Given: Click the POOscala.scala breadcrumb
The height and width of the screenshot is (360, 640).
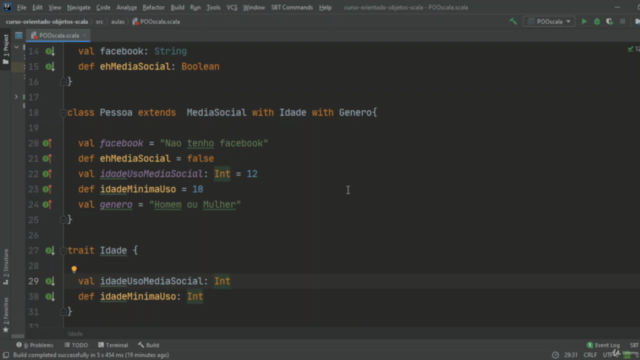Looking at the screenshot, I should (x=156, y=22).
